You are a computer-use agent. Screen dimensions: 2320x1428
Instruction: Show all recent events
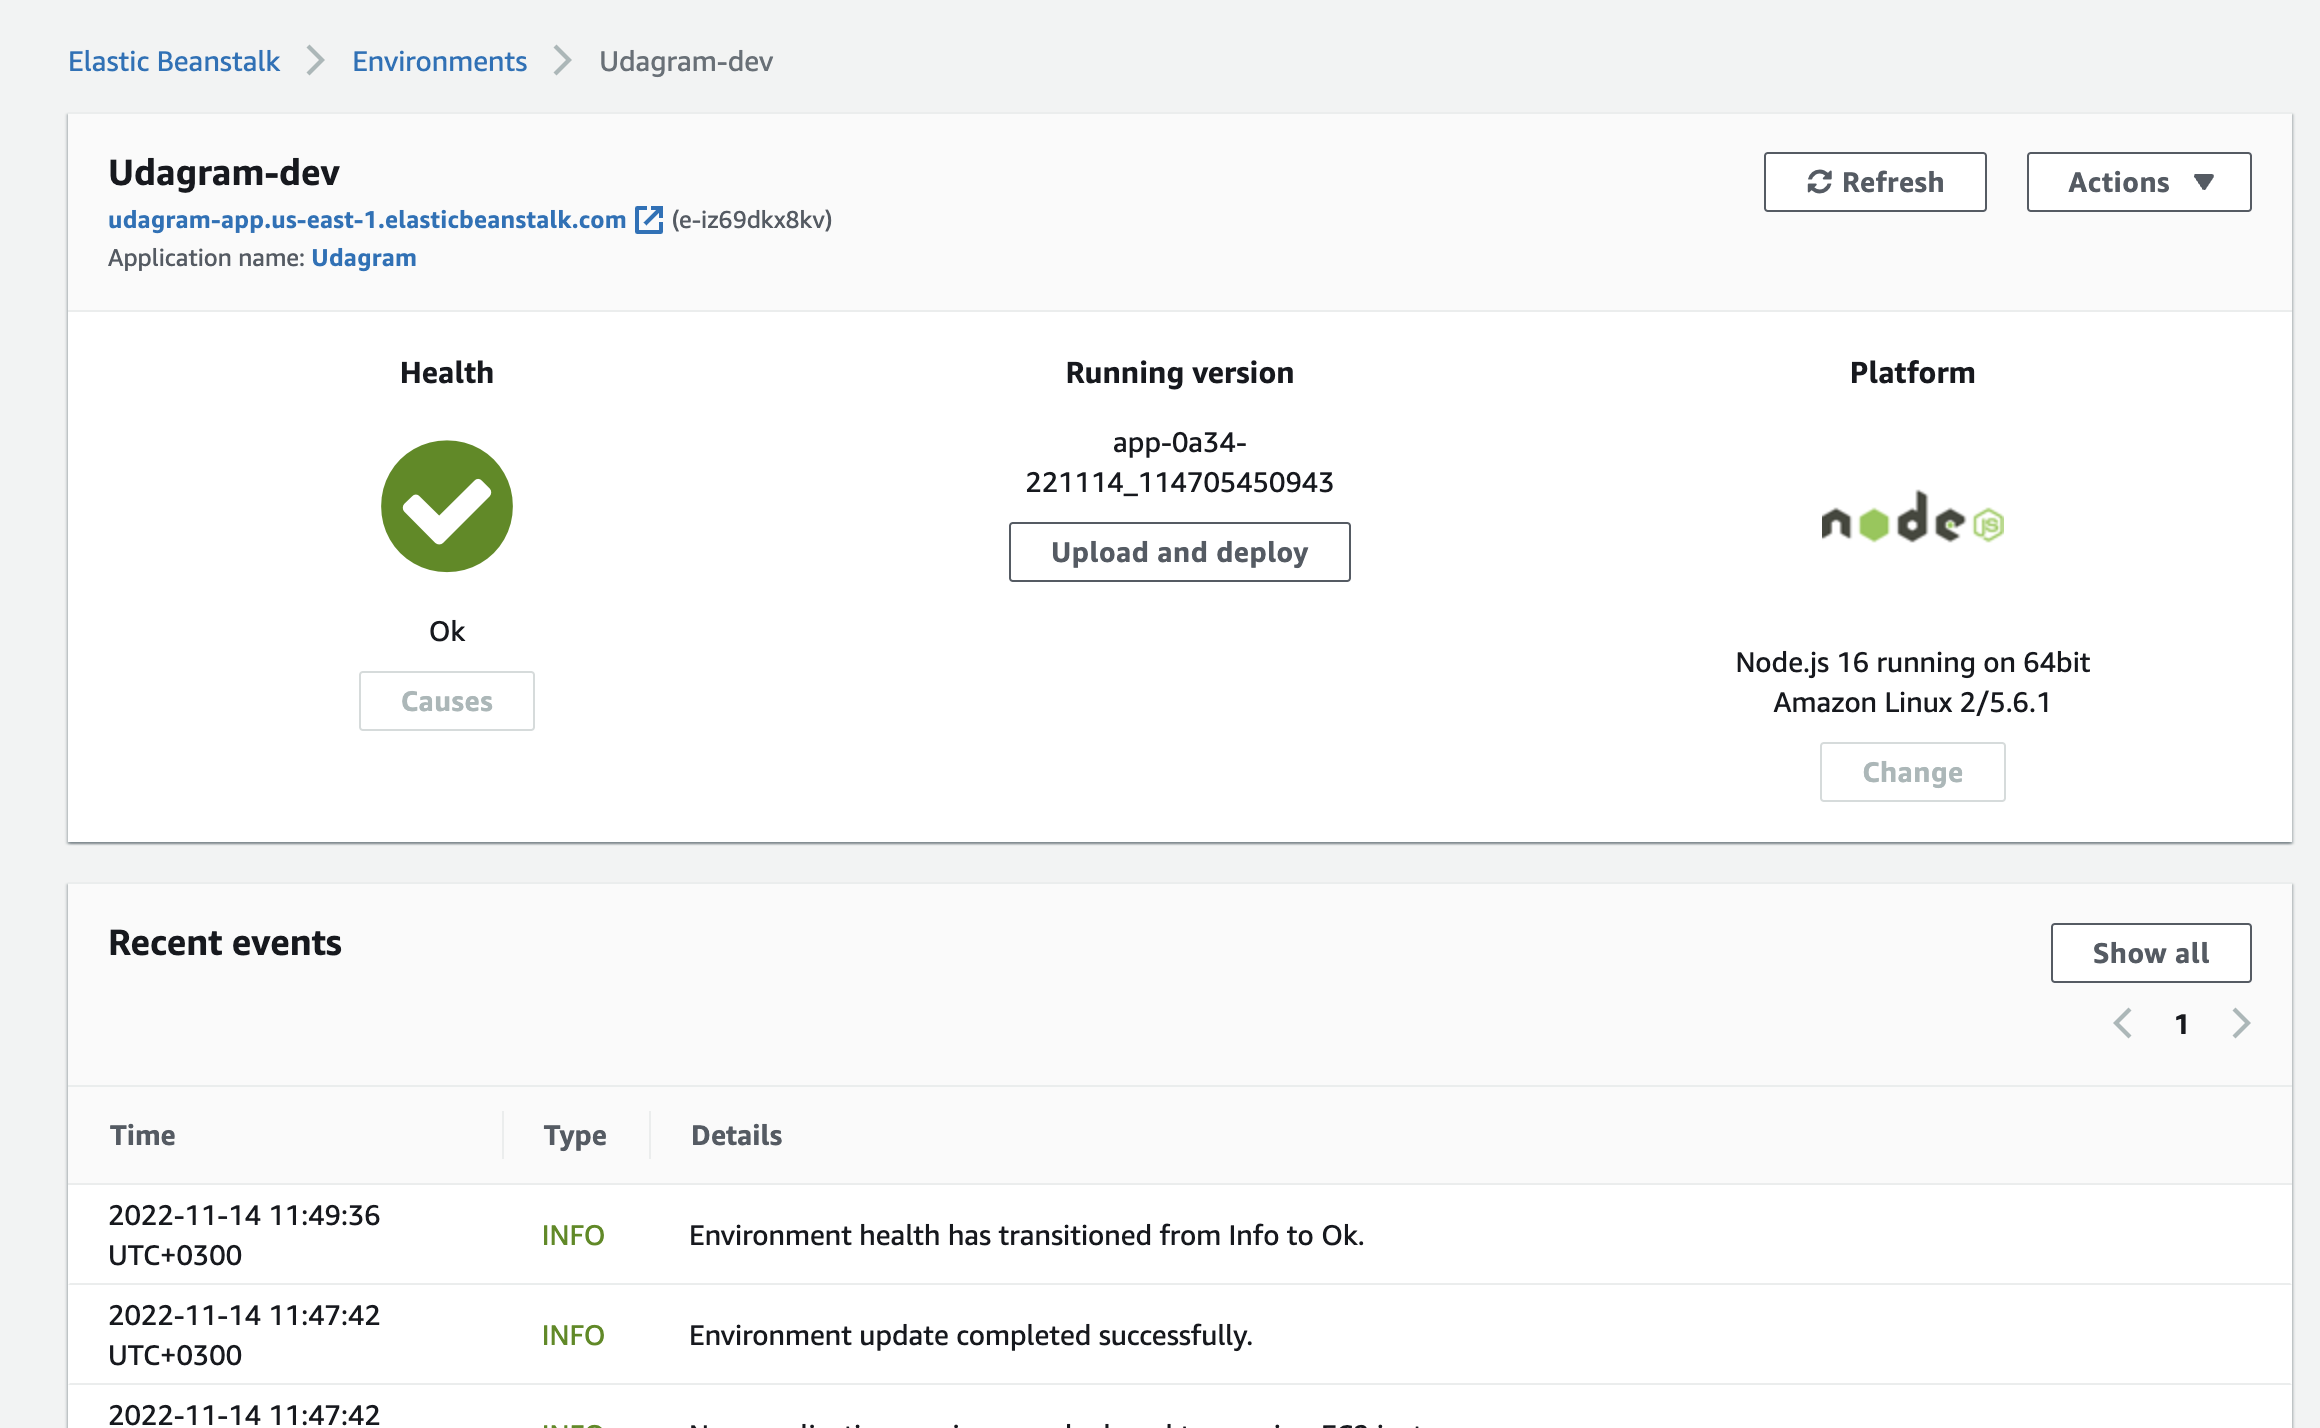coord(2151,953)
